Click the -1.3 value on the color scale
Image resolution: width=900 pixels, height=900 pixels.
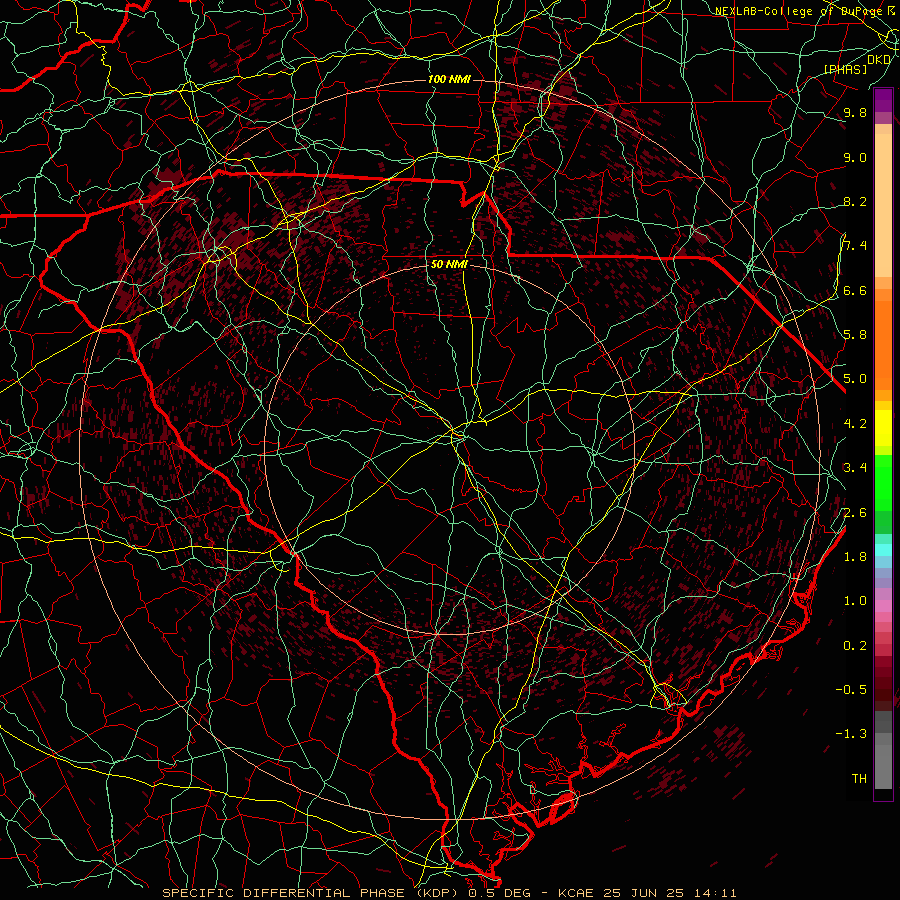point(851,734)
